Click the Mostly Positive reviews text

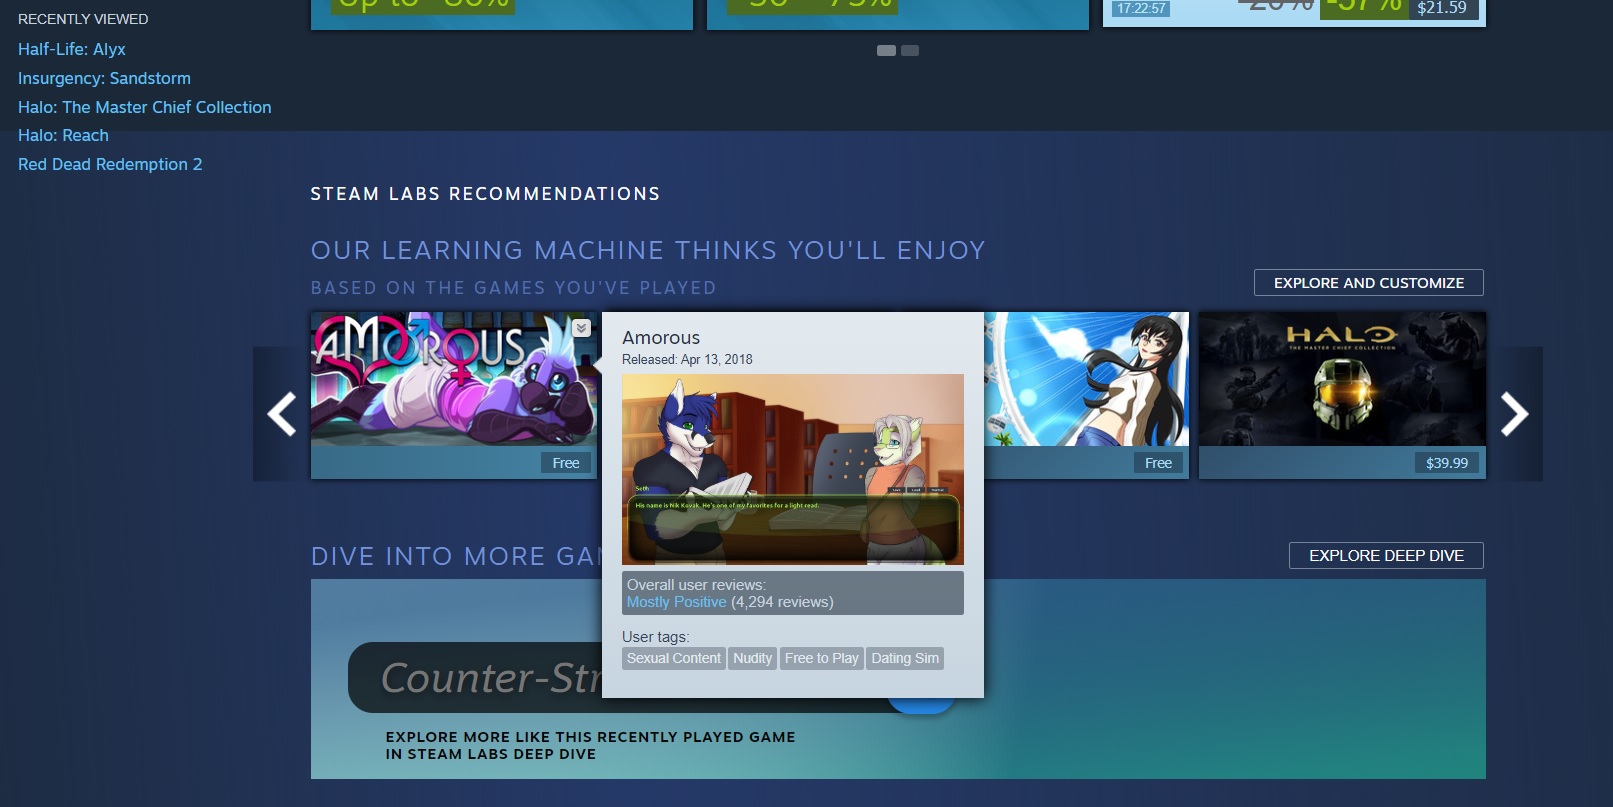click(x=676, y=602)
